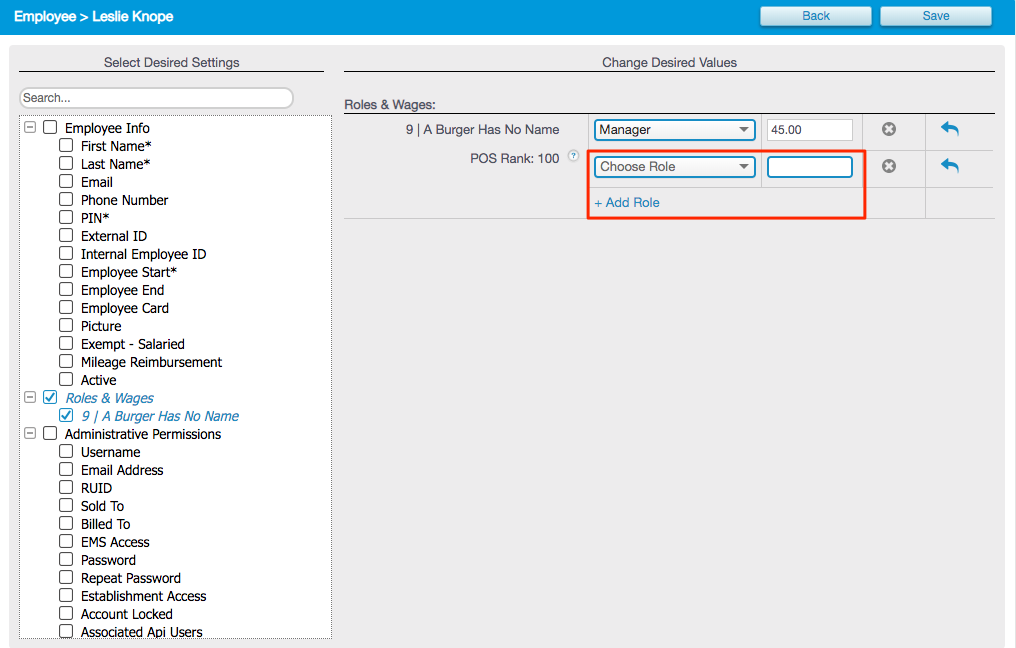
Task: Open the POS Rank help tooltip
Action: tap(571, 156)
